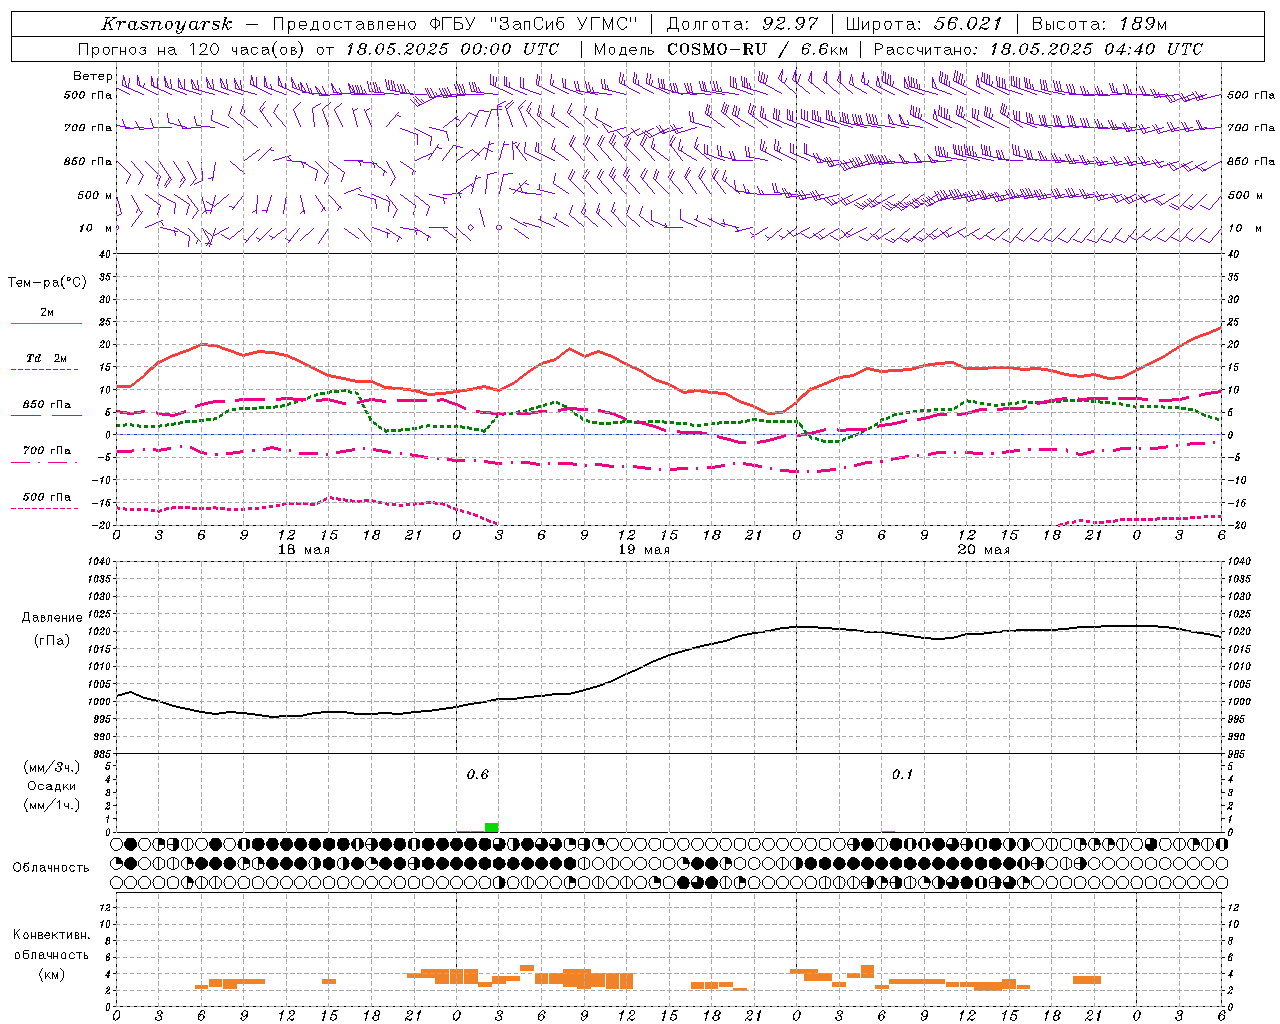
Task: Click the Высота: 189м header value
Action: click(x=1099, y=24)
